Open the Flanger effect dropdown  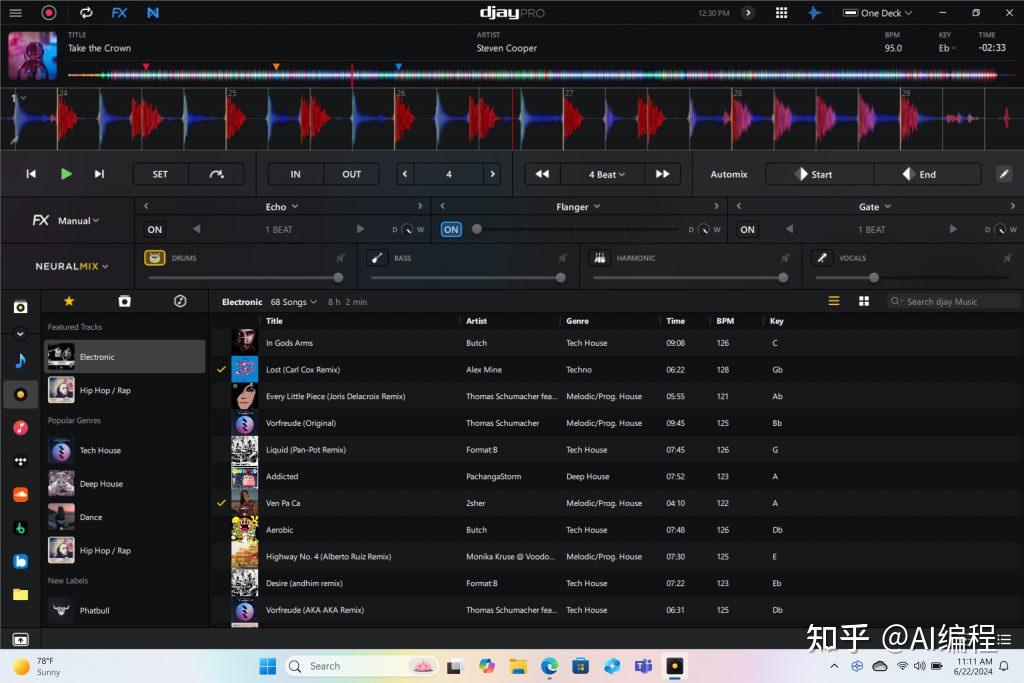578,206
